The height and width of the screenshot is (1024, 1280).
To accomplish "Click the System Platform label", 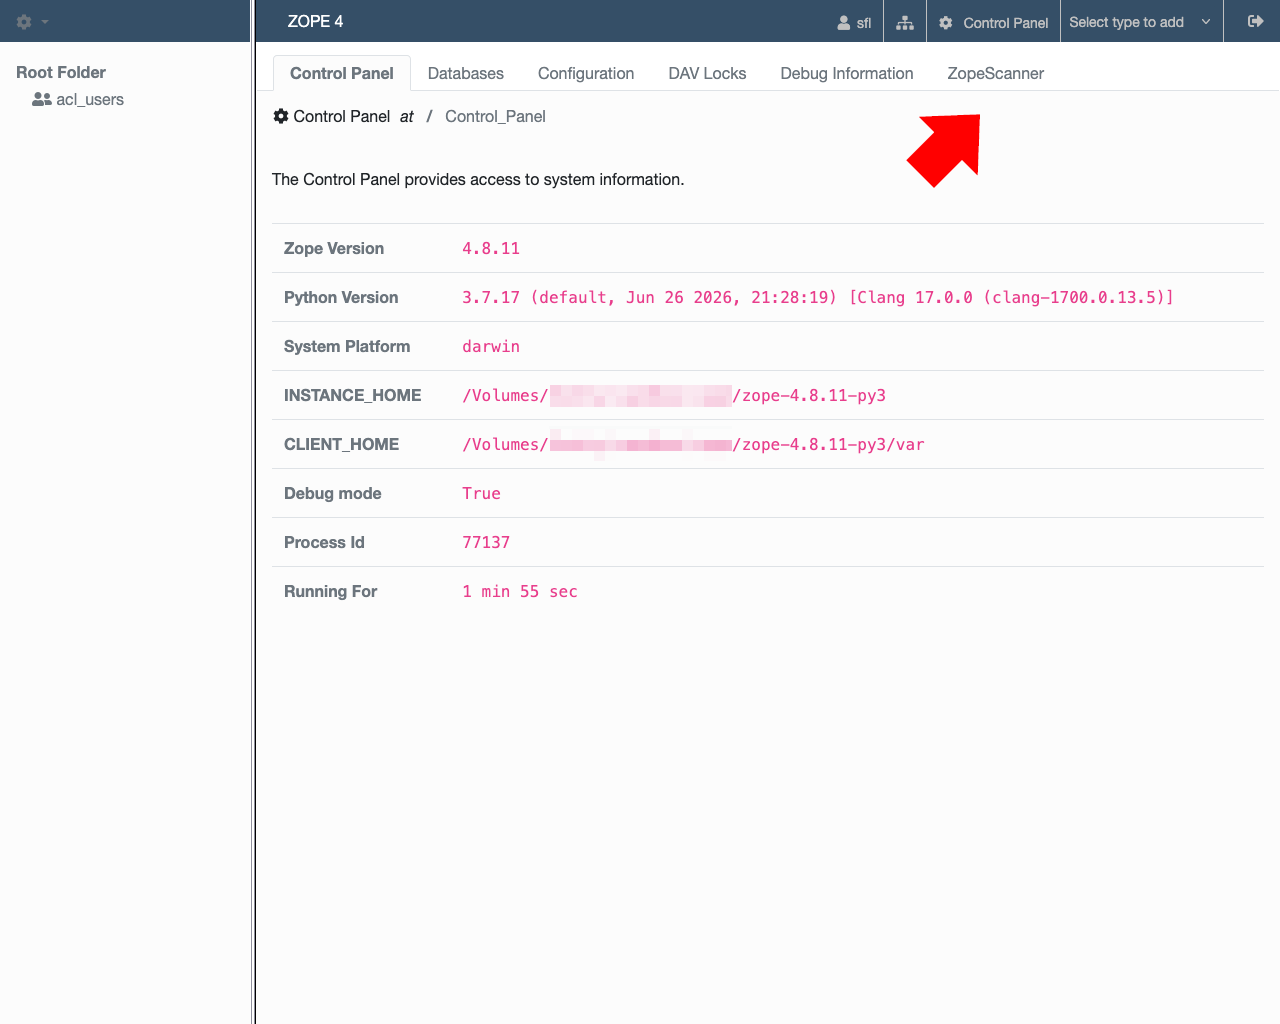I will (347, 346).
